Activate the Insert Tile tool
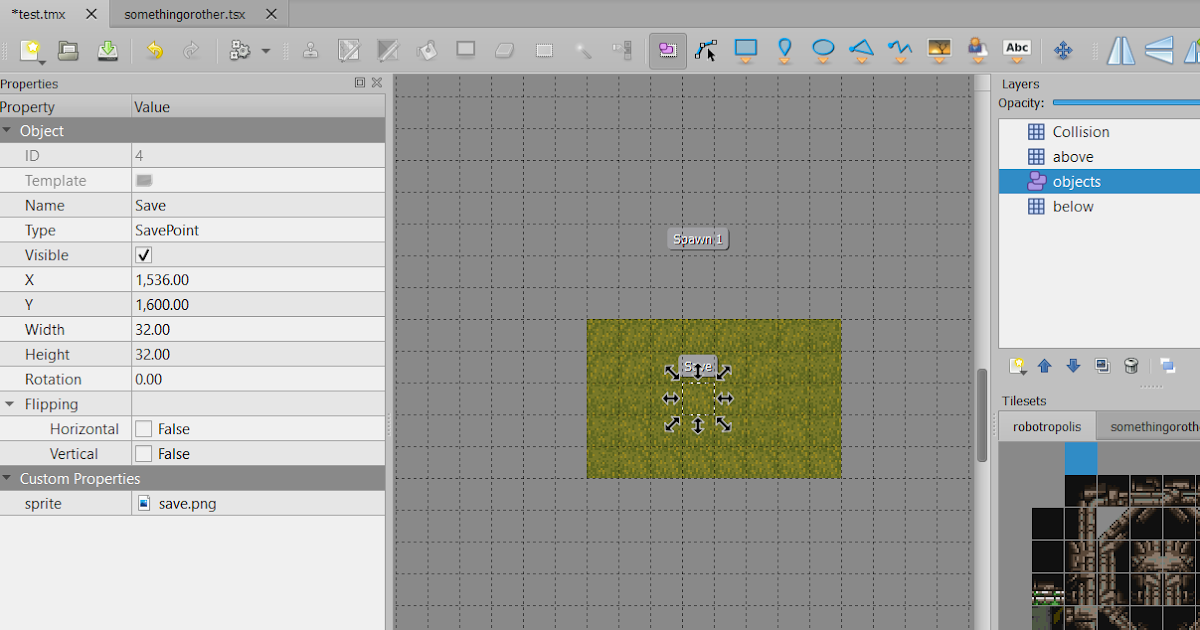The image size is (1200, 630). [939, 50]
